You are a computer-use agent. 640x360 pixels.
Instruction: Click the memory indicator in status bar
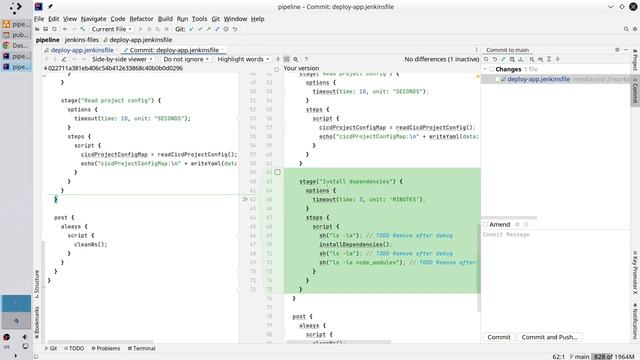click(x=613, y=357)
